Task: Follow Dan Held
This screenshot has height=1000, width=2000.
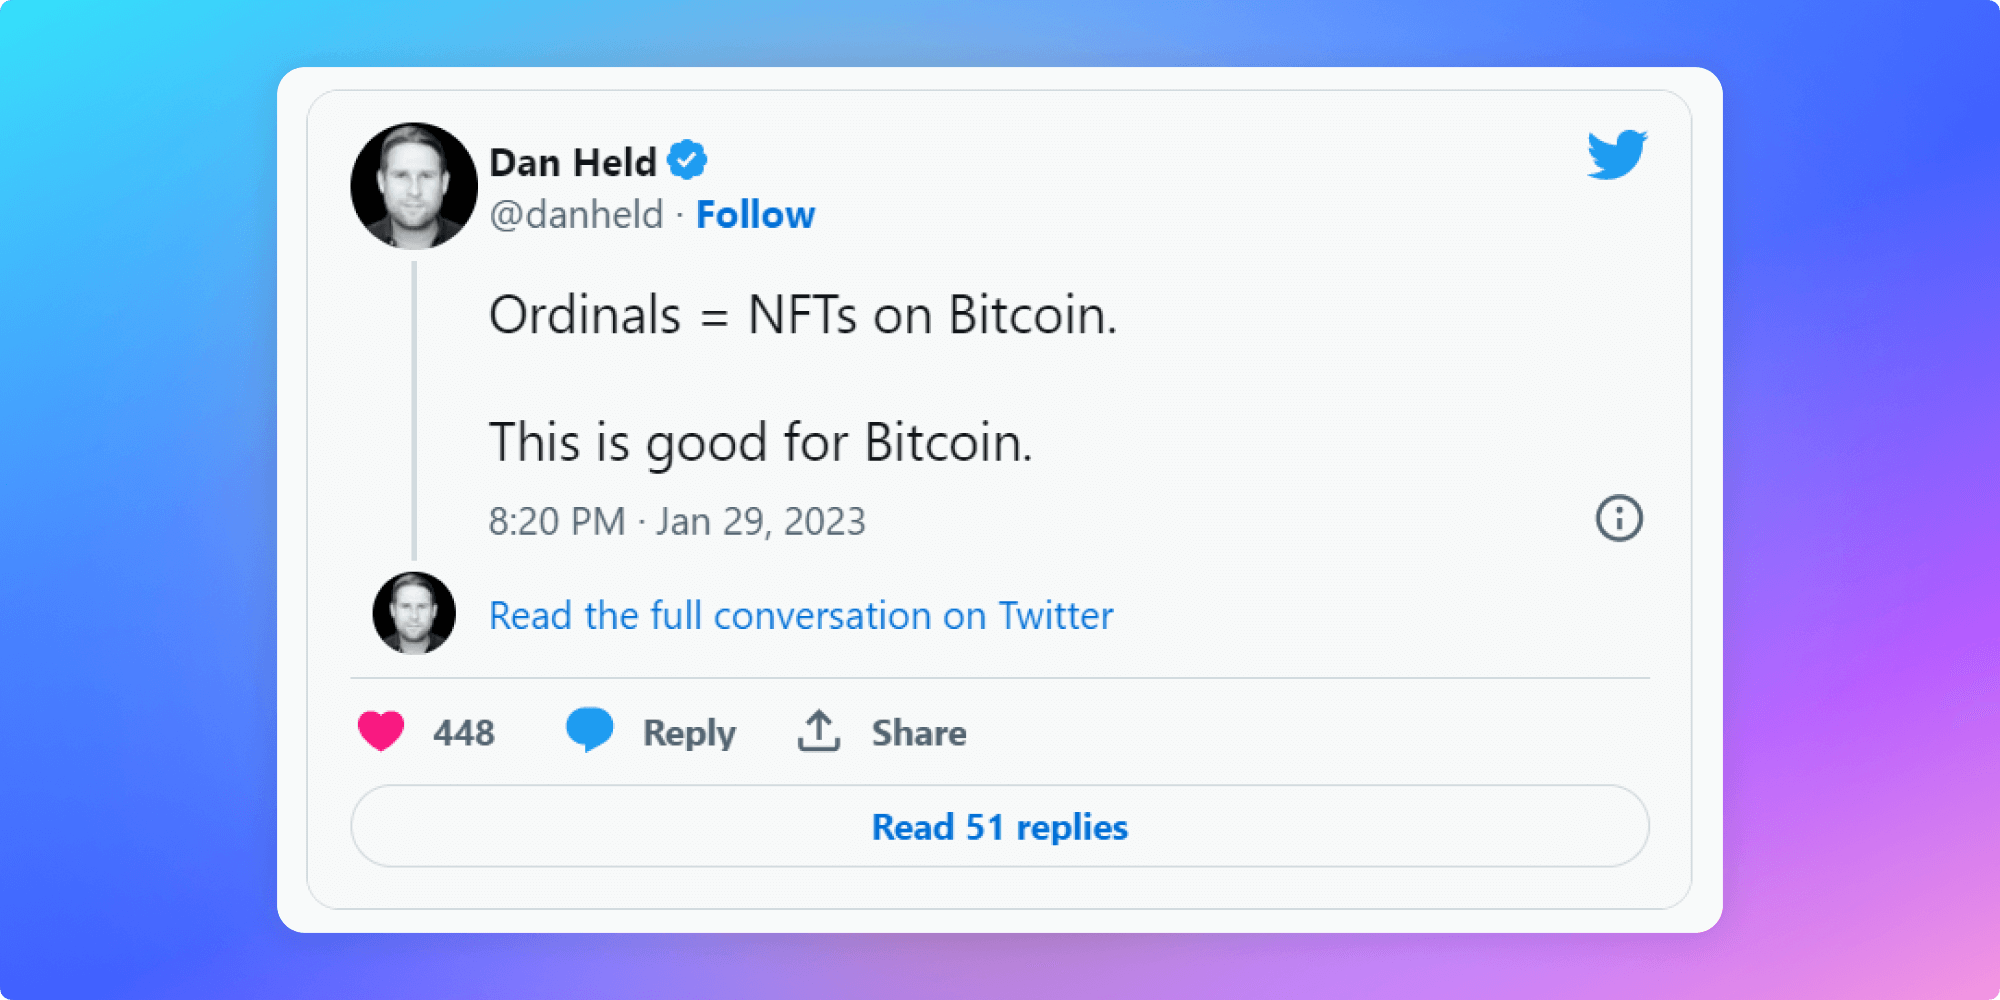Action: (756, 214)
